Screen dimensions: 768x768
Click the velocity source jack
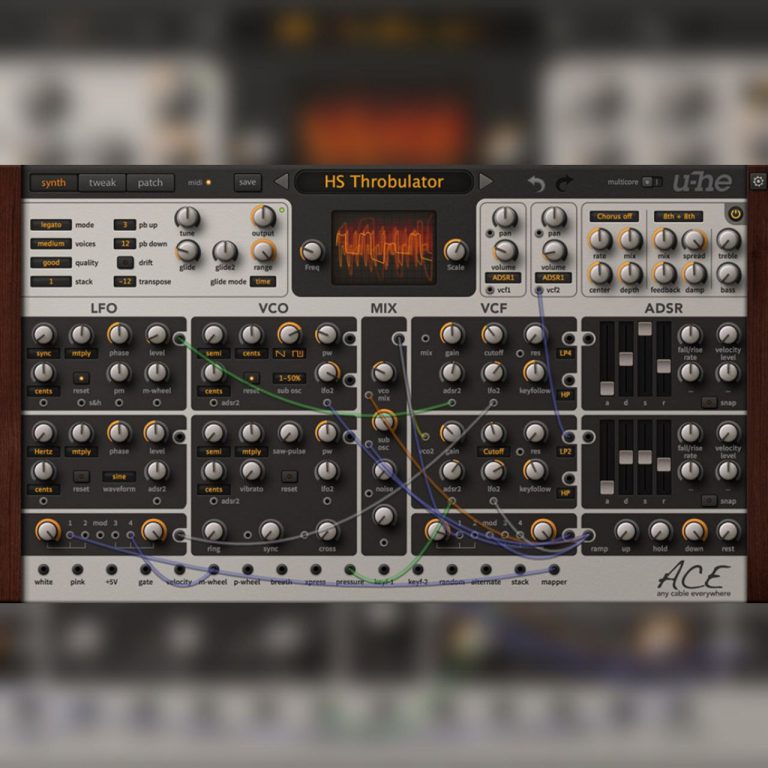pos(180,569)
